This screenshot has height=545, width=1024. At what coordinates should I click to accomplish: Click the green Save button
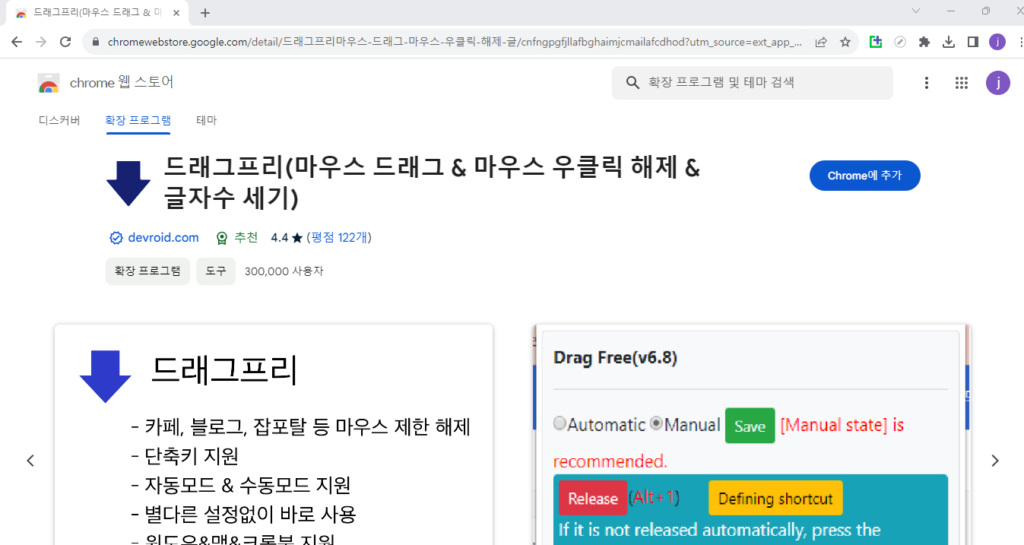coord(750,426)
